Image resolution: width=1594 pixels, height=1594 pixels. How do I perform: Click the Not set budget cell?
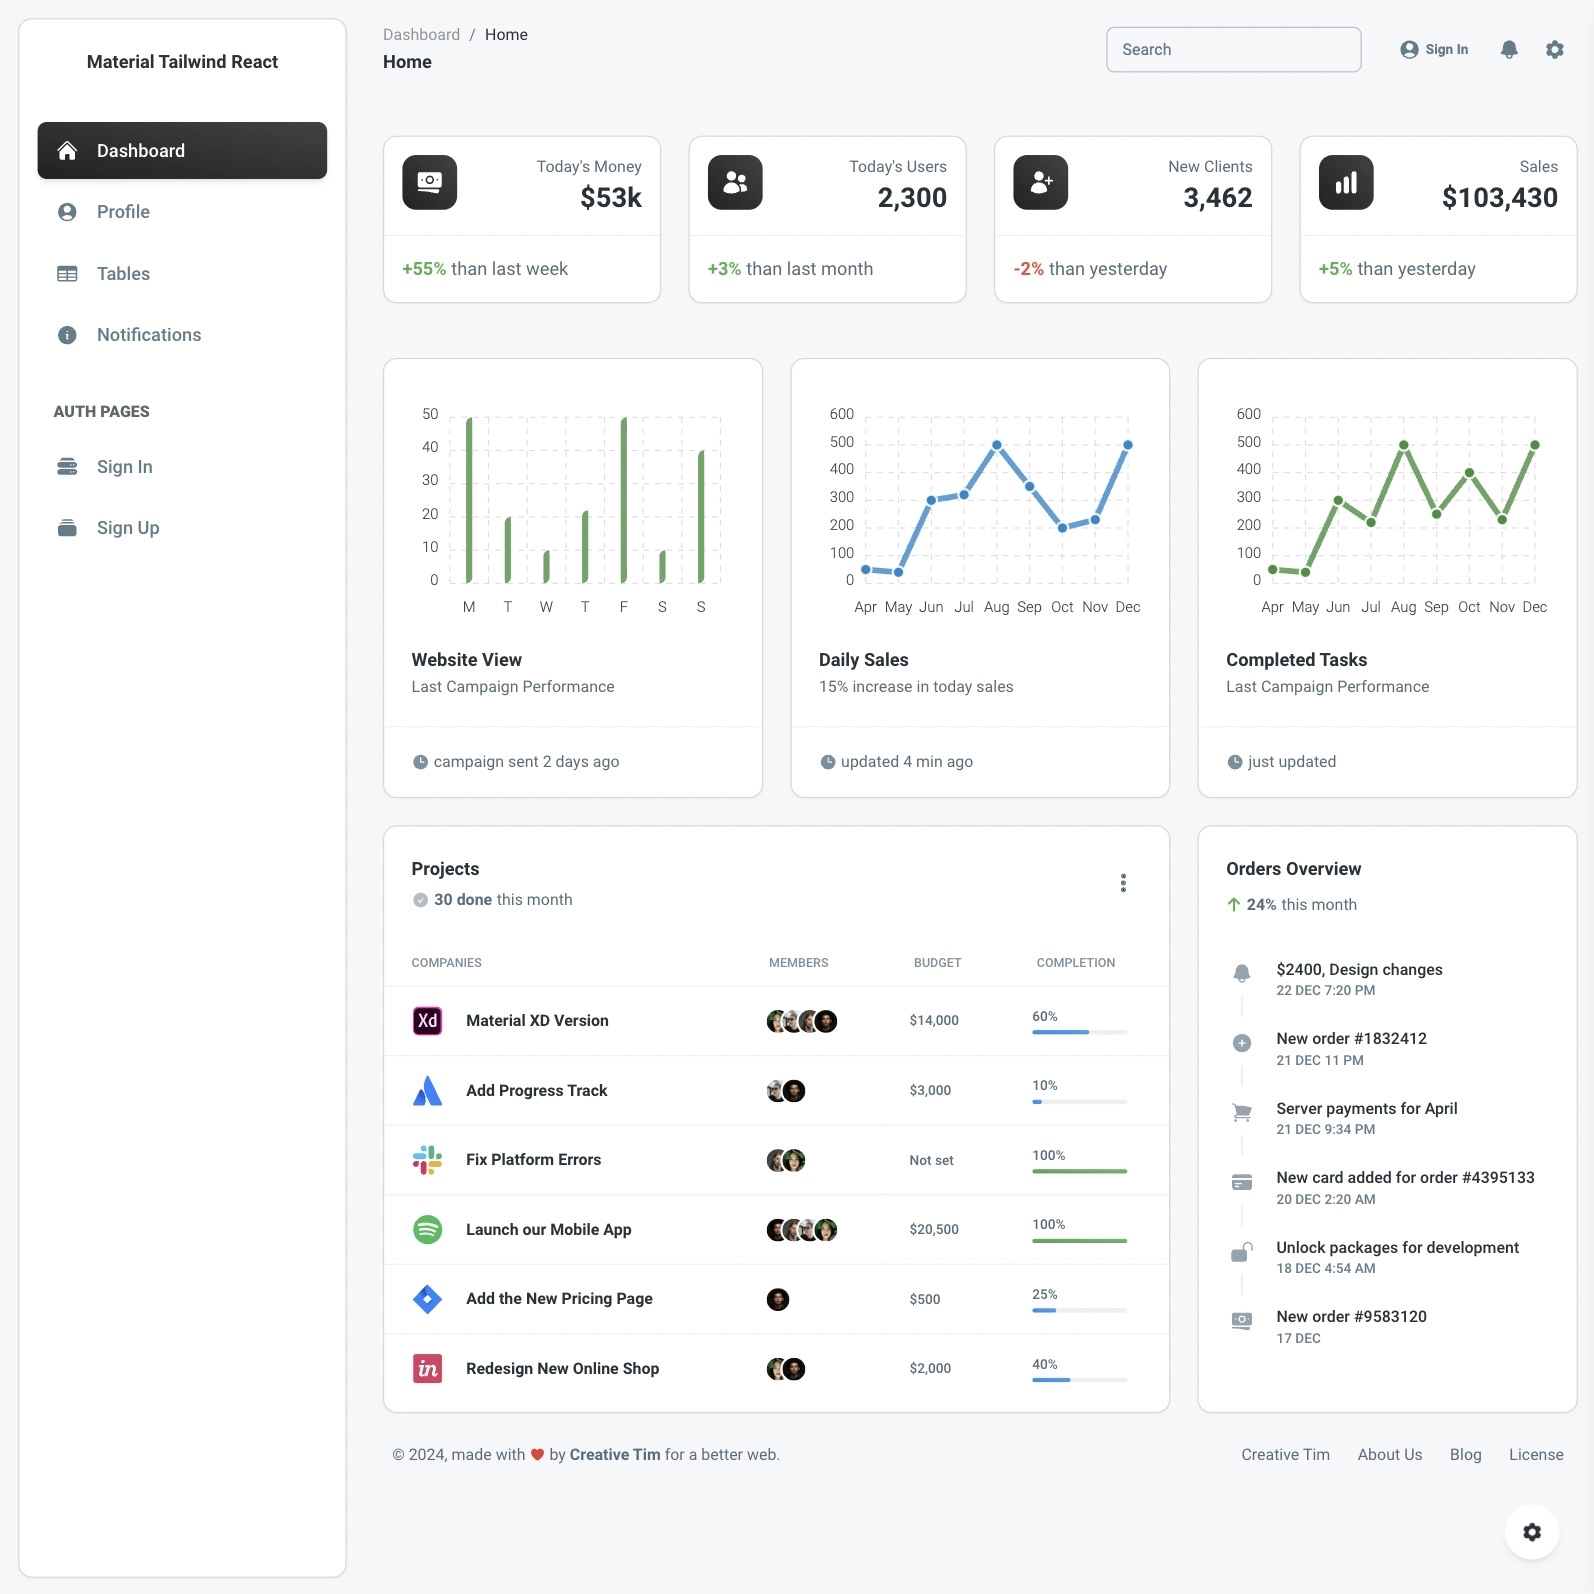(x=931, y=1160)
